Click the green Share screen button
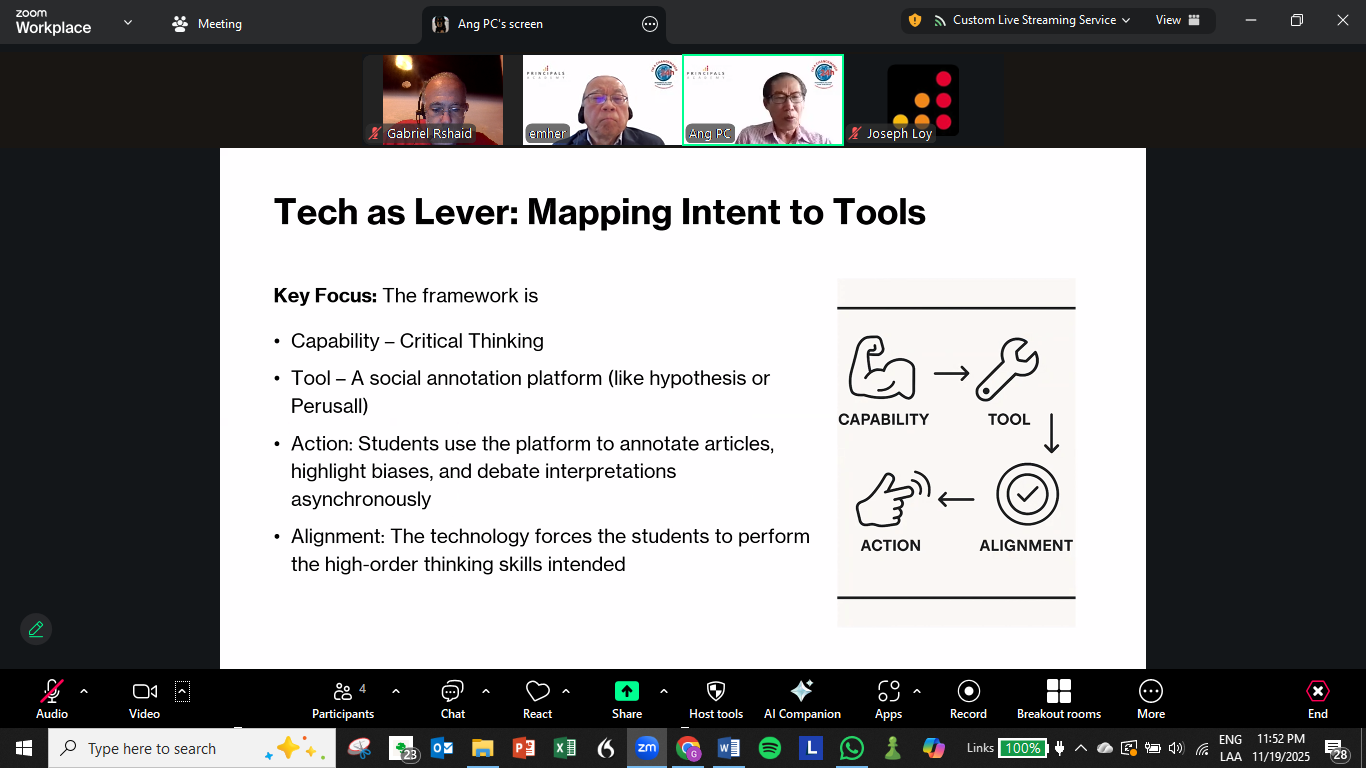The image size is (1366, 768). point(627,698)
